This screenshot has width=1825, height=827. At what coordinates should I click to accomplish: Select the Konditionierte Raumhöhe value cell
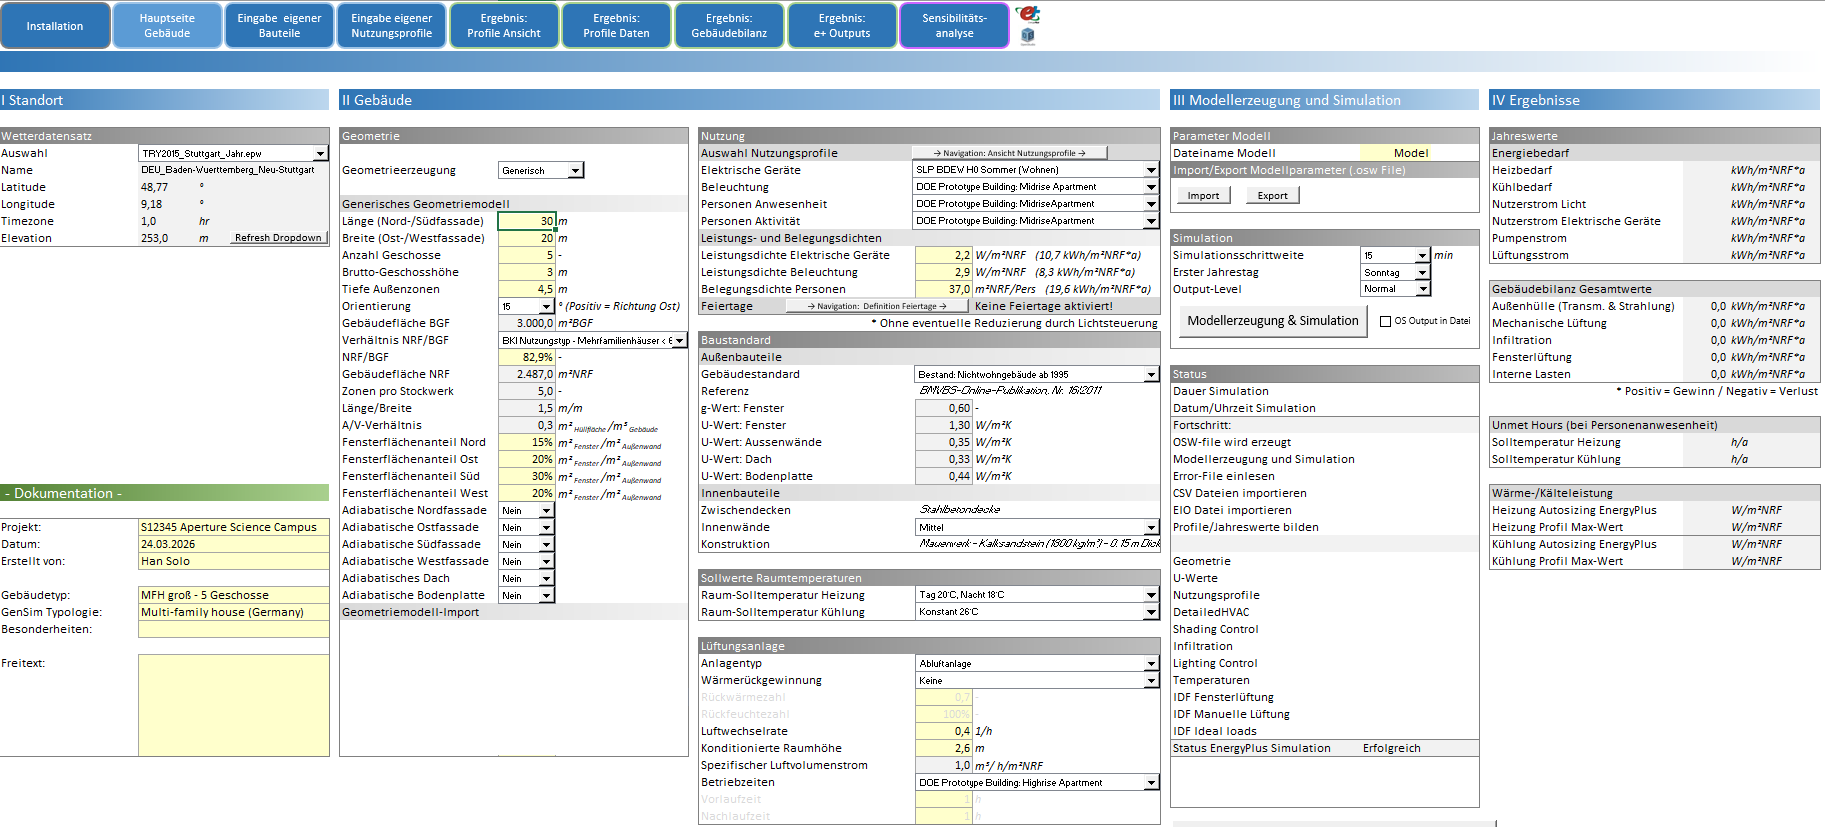944,748
